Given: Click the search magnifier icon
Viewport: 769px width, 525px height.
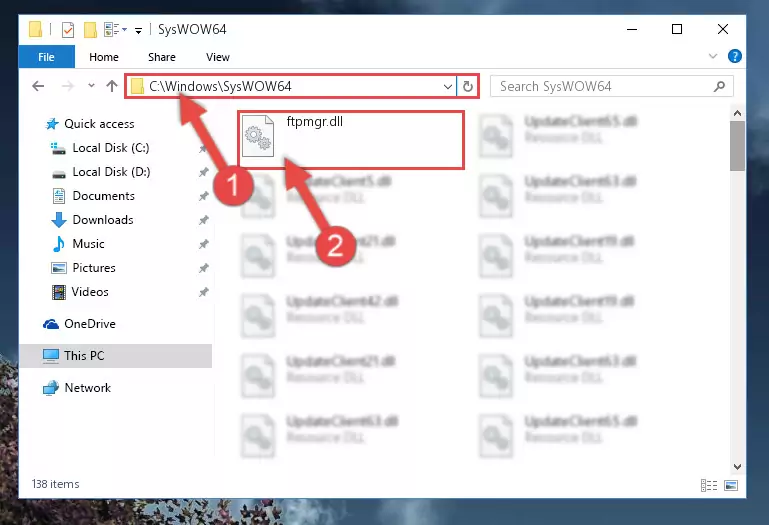Looking at the screenshot, I should point(719,87).
